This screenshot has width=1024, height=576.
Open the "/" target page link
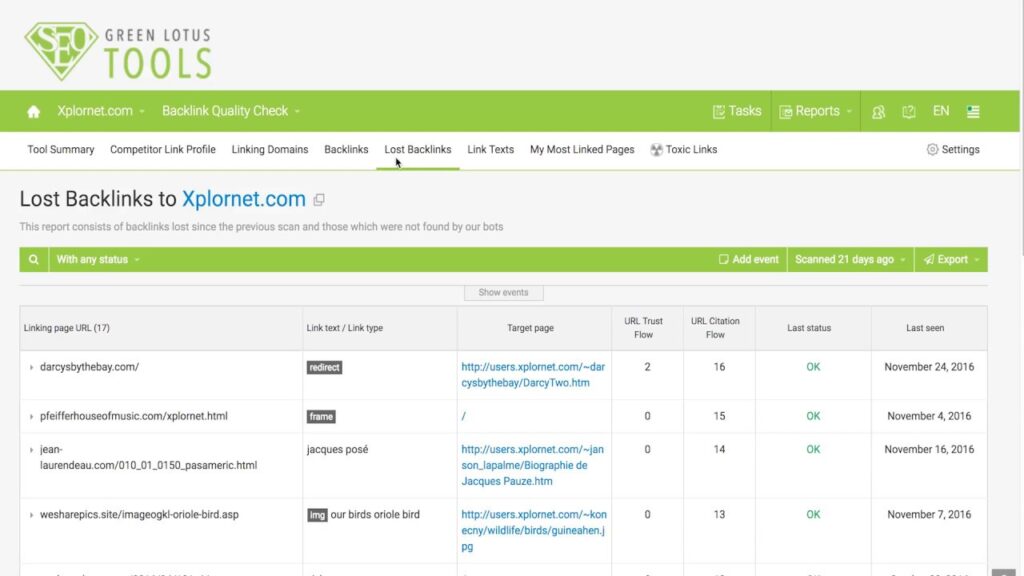pyautogui.click(x=464, y=416)
